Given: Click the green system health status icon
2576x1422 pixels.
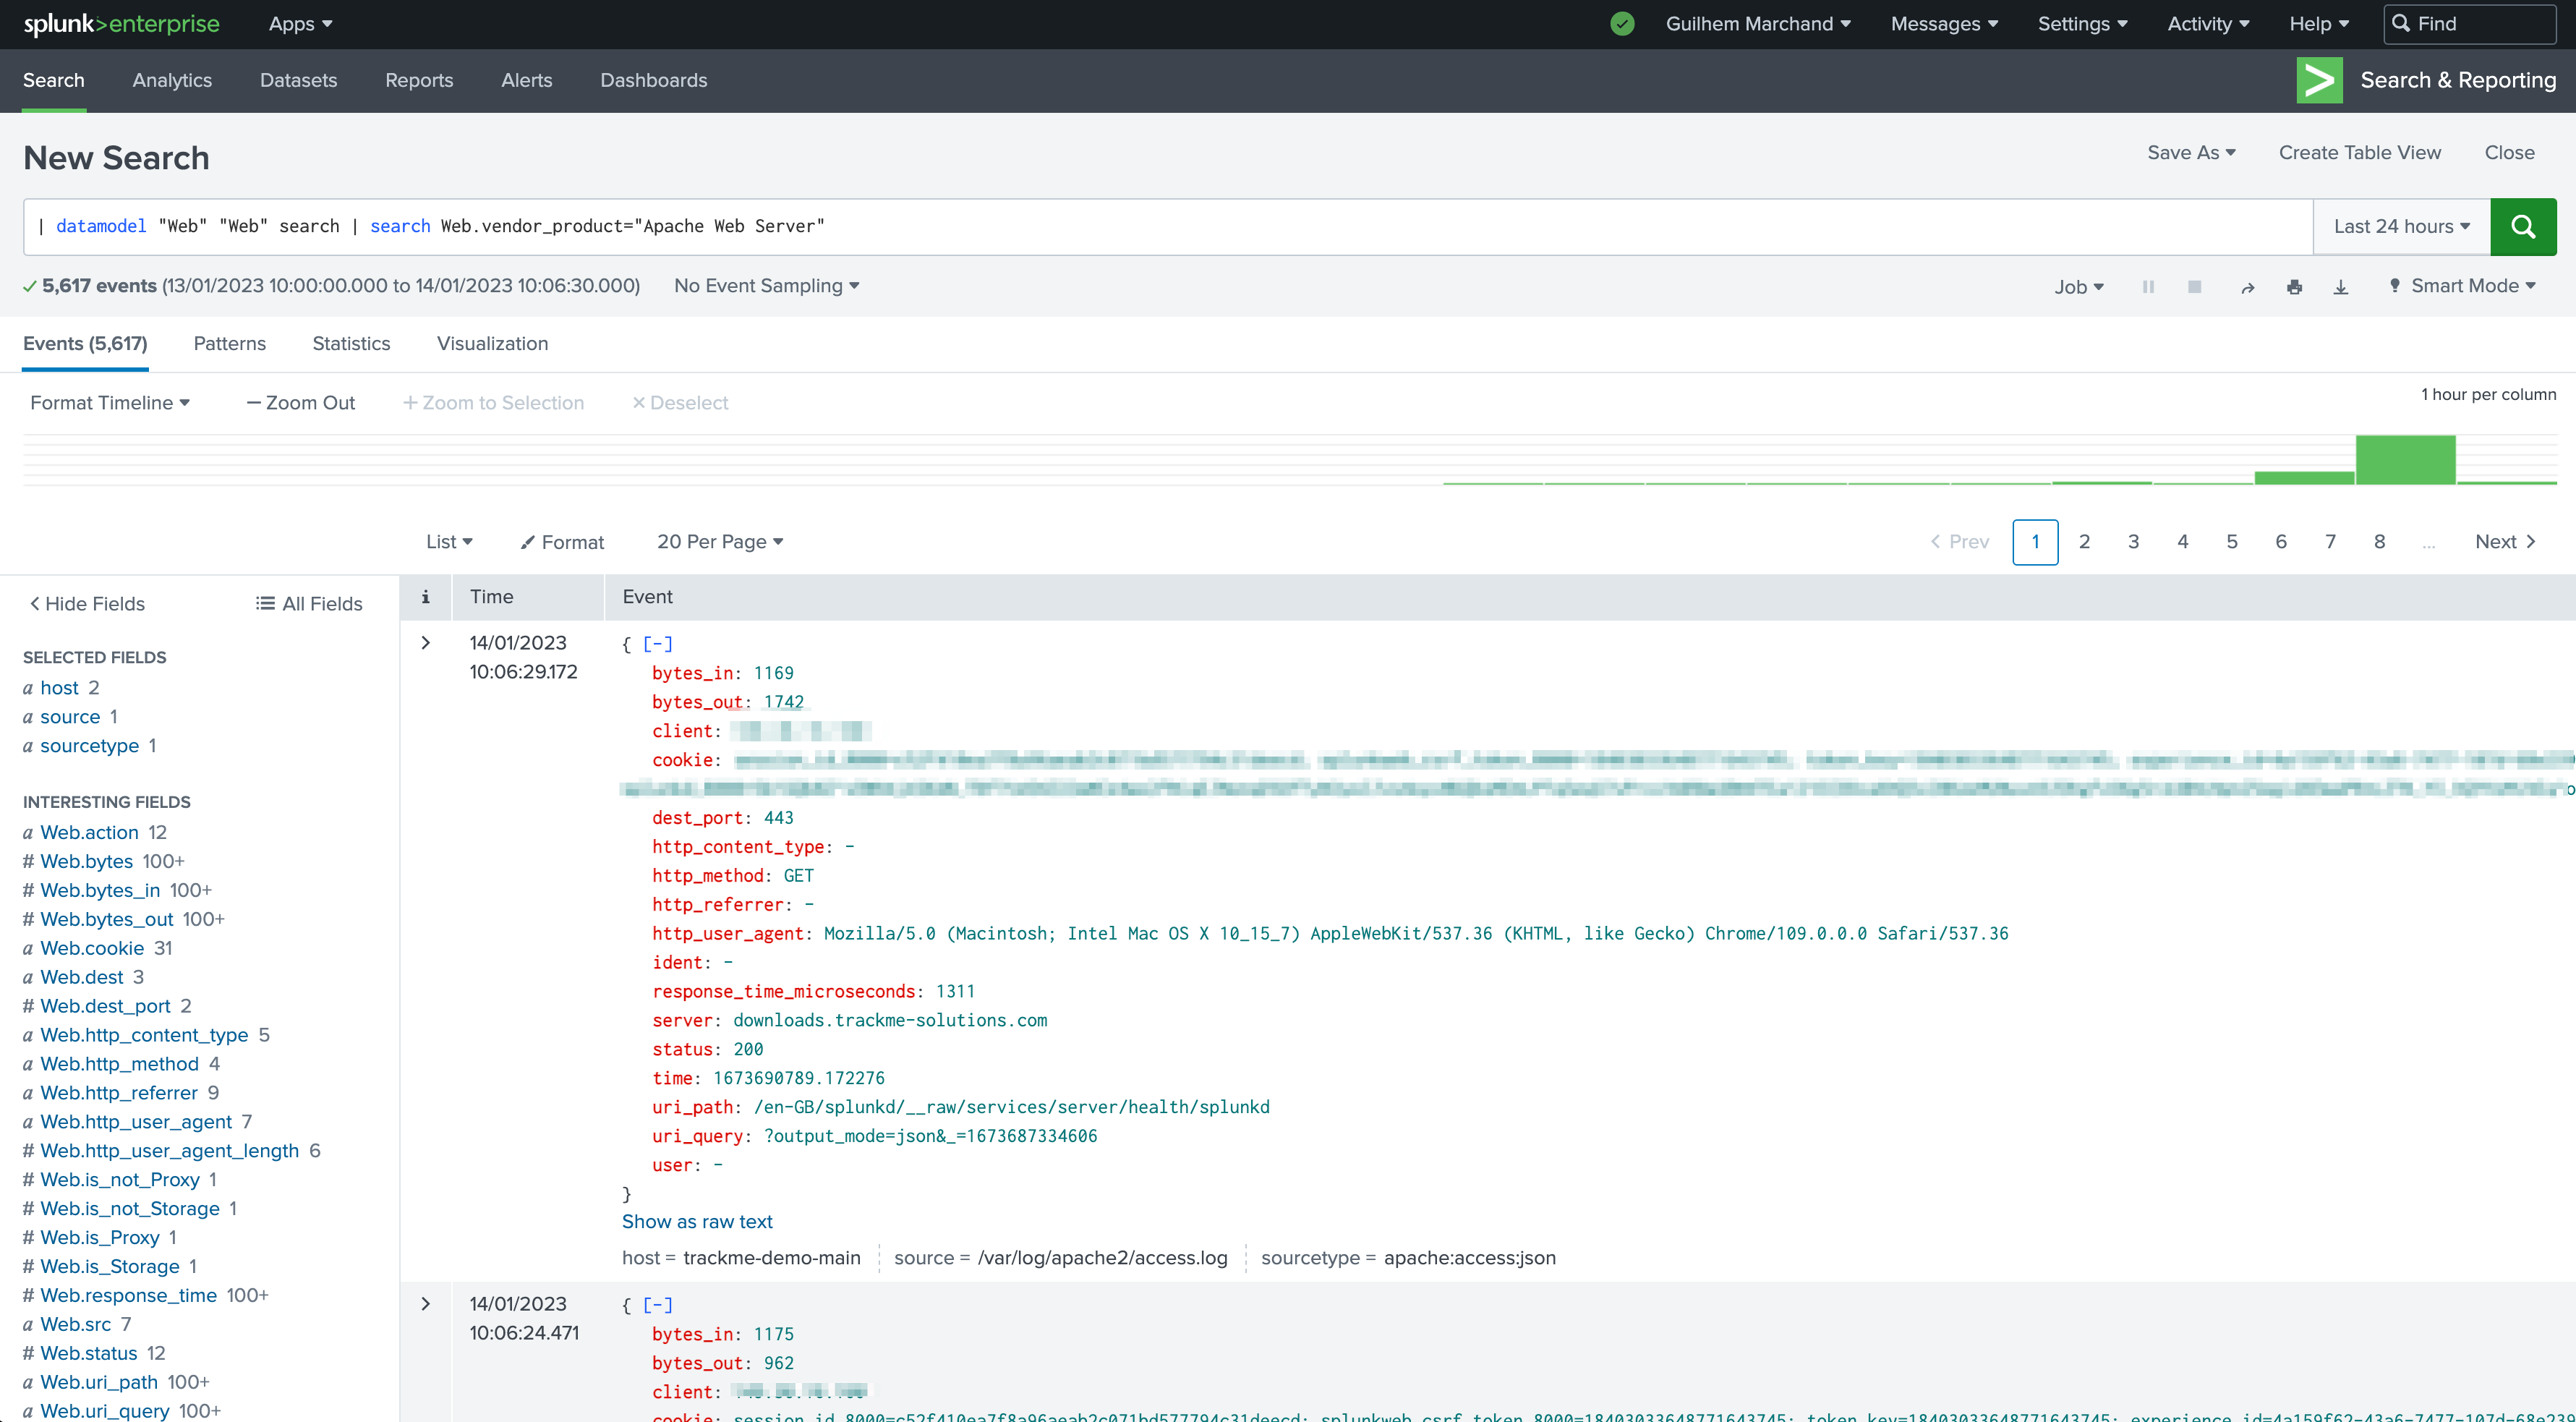Looking at the screenshot, I should [x=1622, y=24].
